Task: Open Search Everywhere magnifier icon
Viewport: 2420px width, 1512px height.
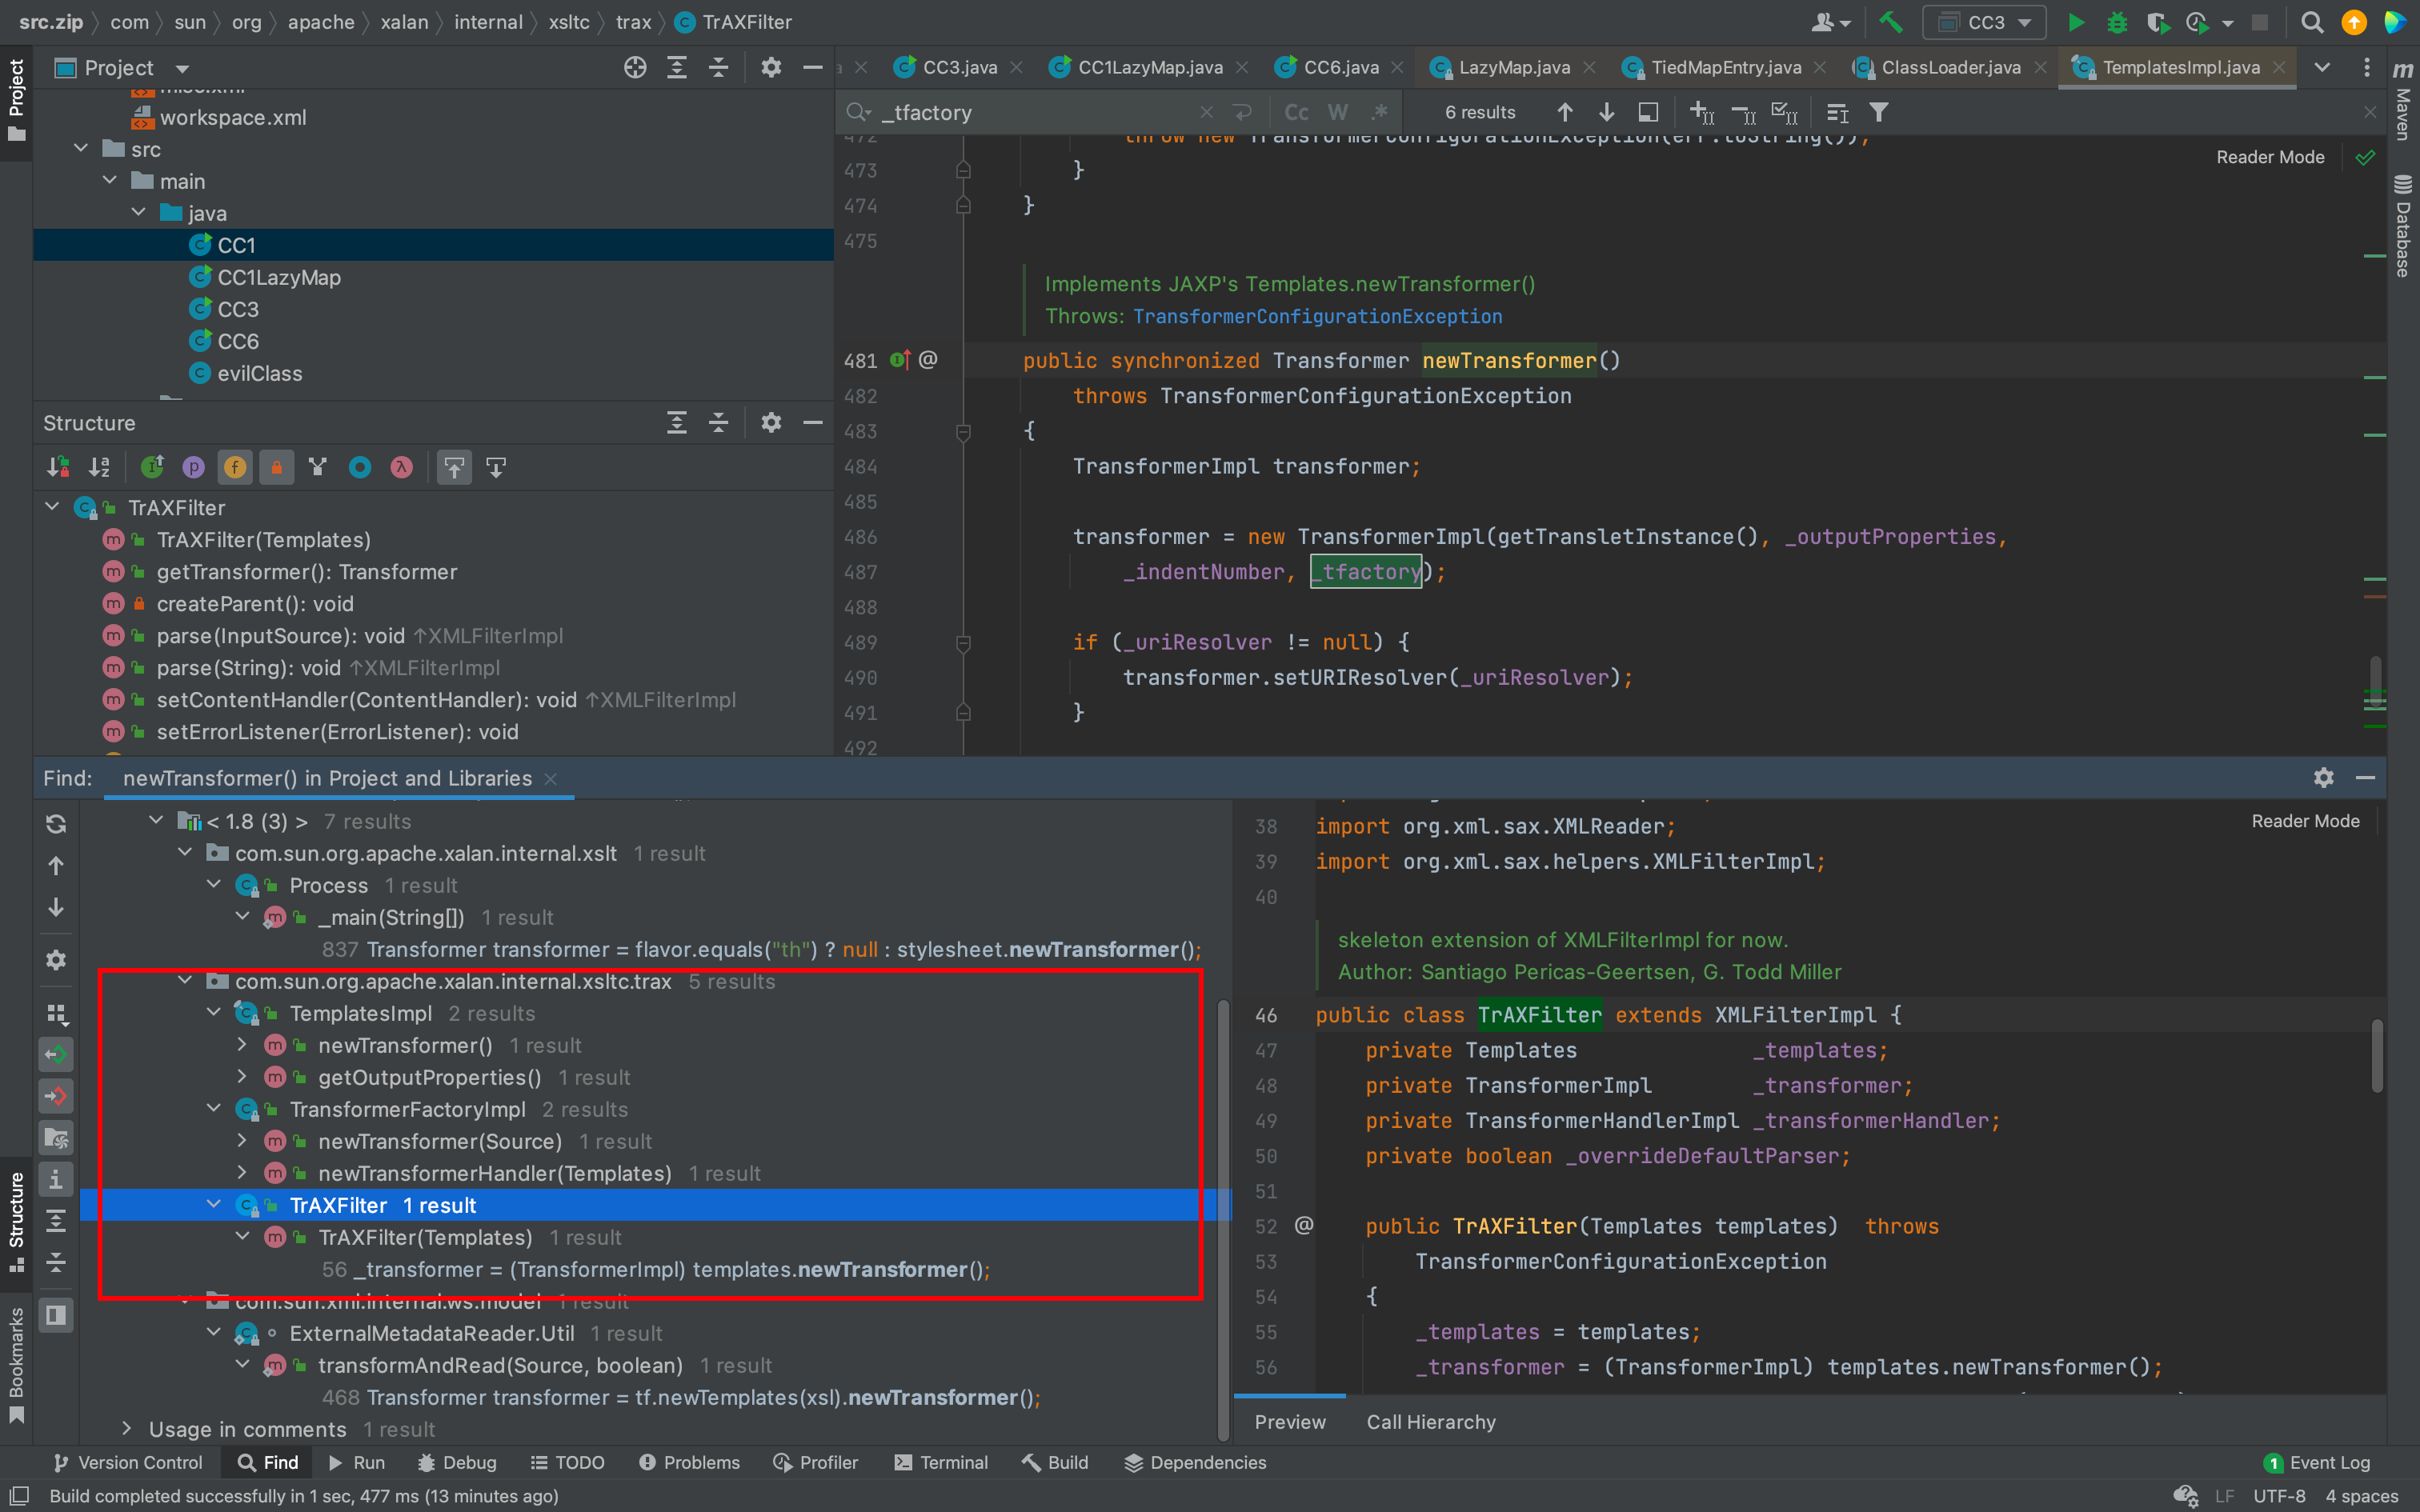Action: (2312, 22)
